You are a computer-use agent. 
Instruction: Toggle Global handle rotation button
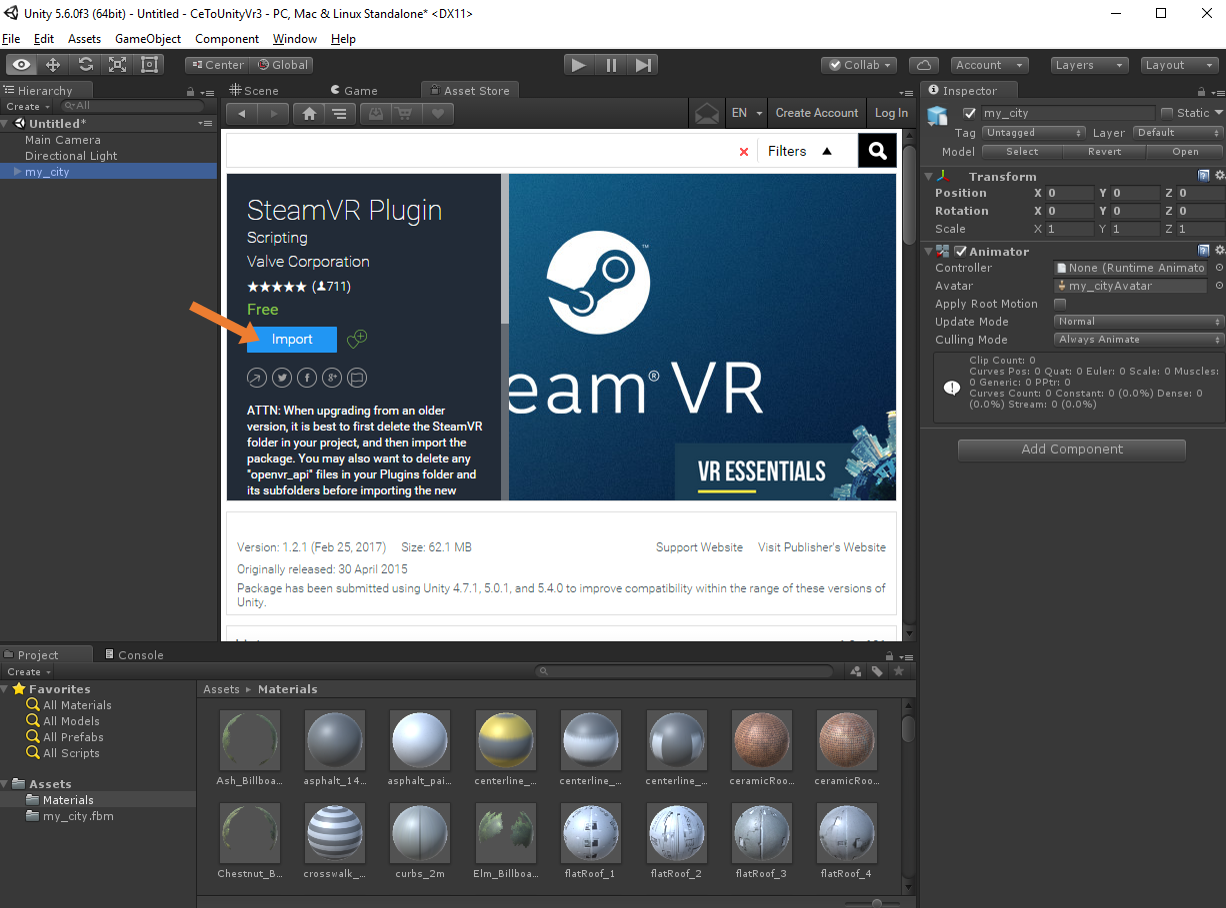tap(282, 65)
